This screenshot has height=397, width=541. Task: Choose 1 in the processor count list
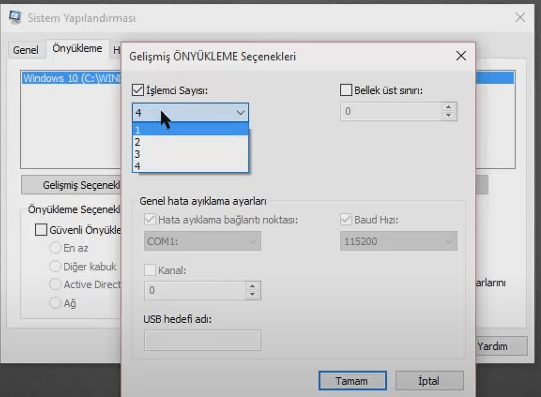click(x=190, y=130)
